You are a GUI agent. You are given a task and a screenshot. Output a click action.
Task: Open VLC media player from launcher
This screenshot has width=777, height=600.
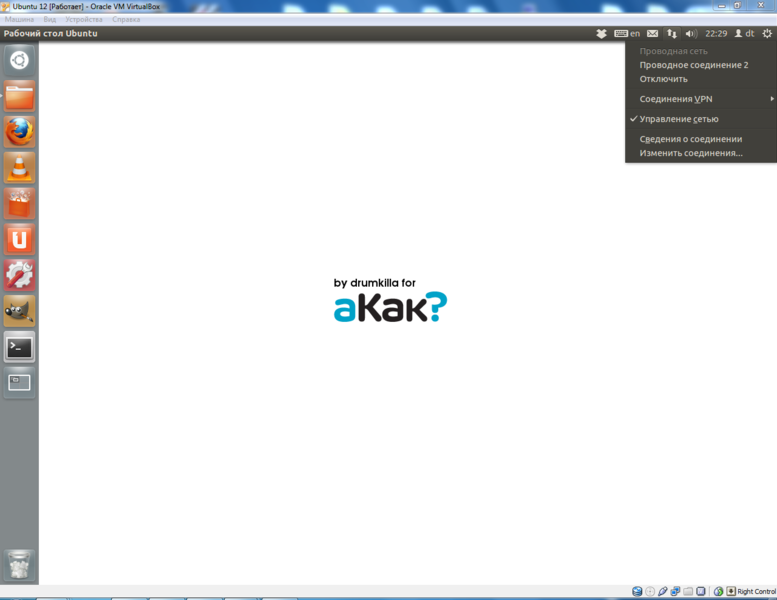point(19,168)
